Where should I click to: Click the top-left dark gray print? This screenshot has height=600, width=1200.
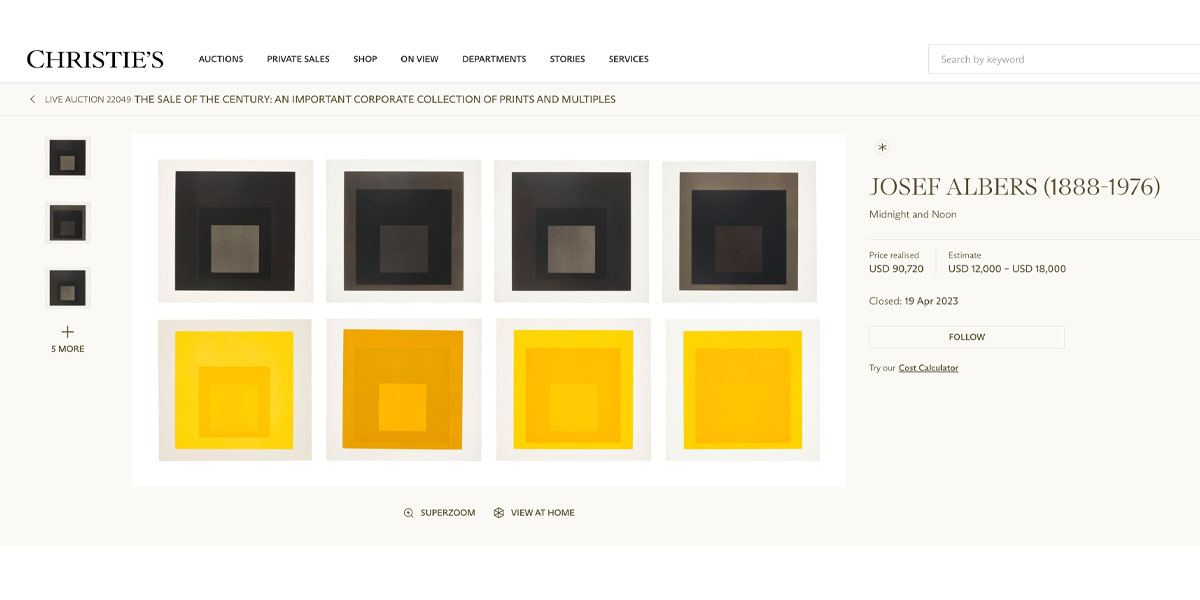click(x=235, y=231)
